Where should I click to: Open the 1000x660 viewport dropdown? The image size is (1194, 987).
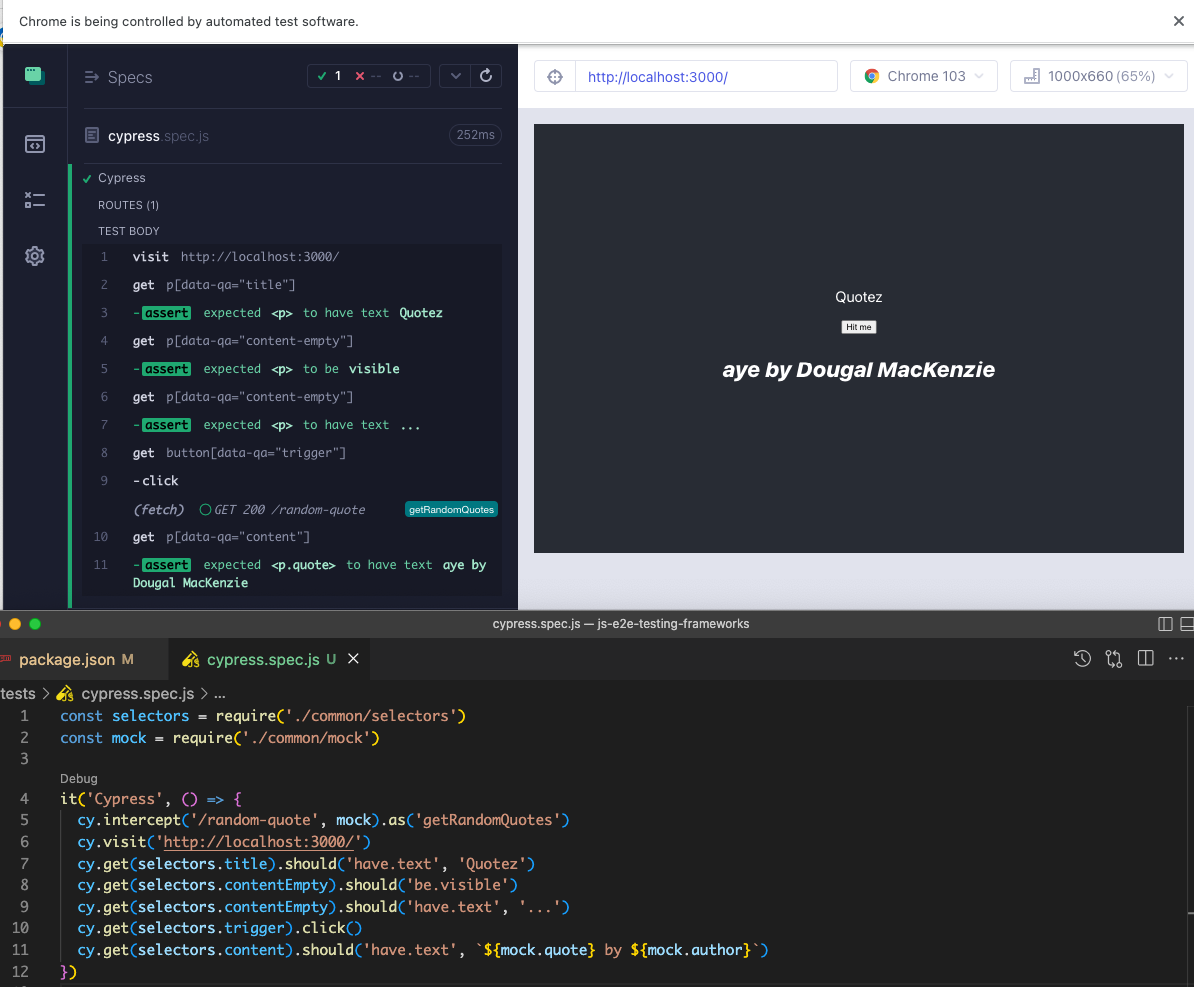pyautogui.click(x=1098, y=76)
